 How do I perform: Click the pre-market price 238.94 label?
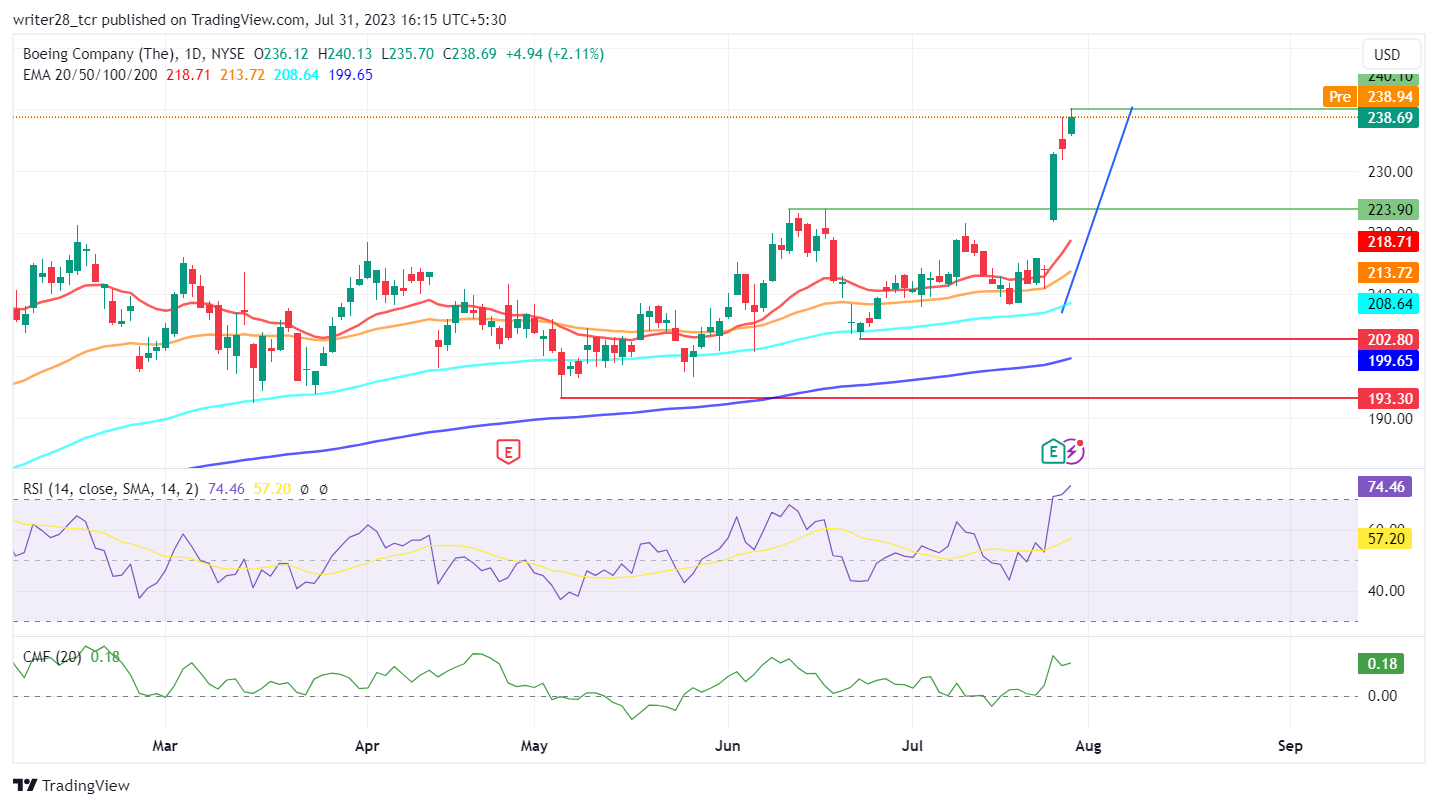[x=1388, y=97]
